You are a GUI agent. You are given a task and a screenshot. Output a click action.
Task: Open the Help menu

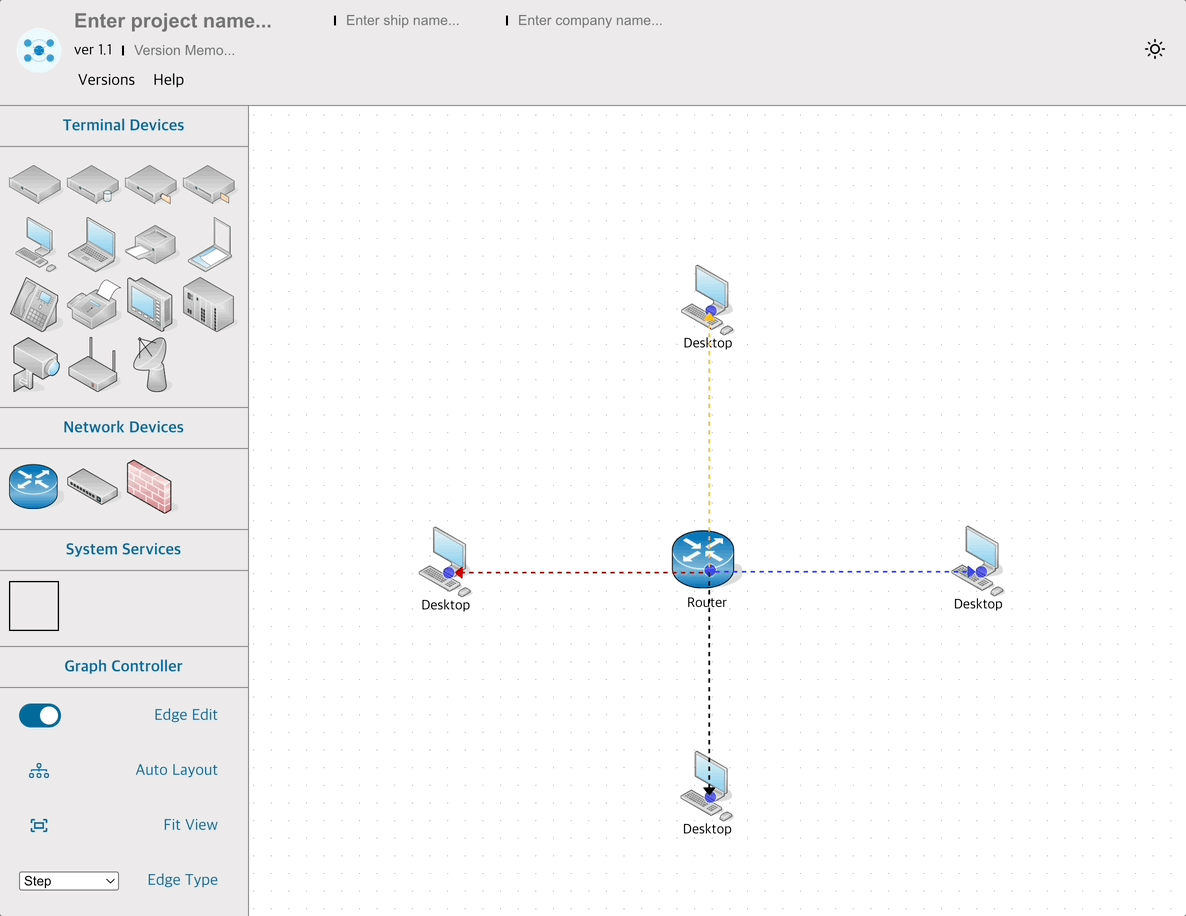[x=168, y=80]
